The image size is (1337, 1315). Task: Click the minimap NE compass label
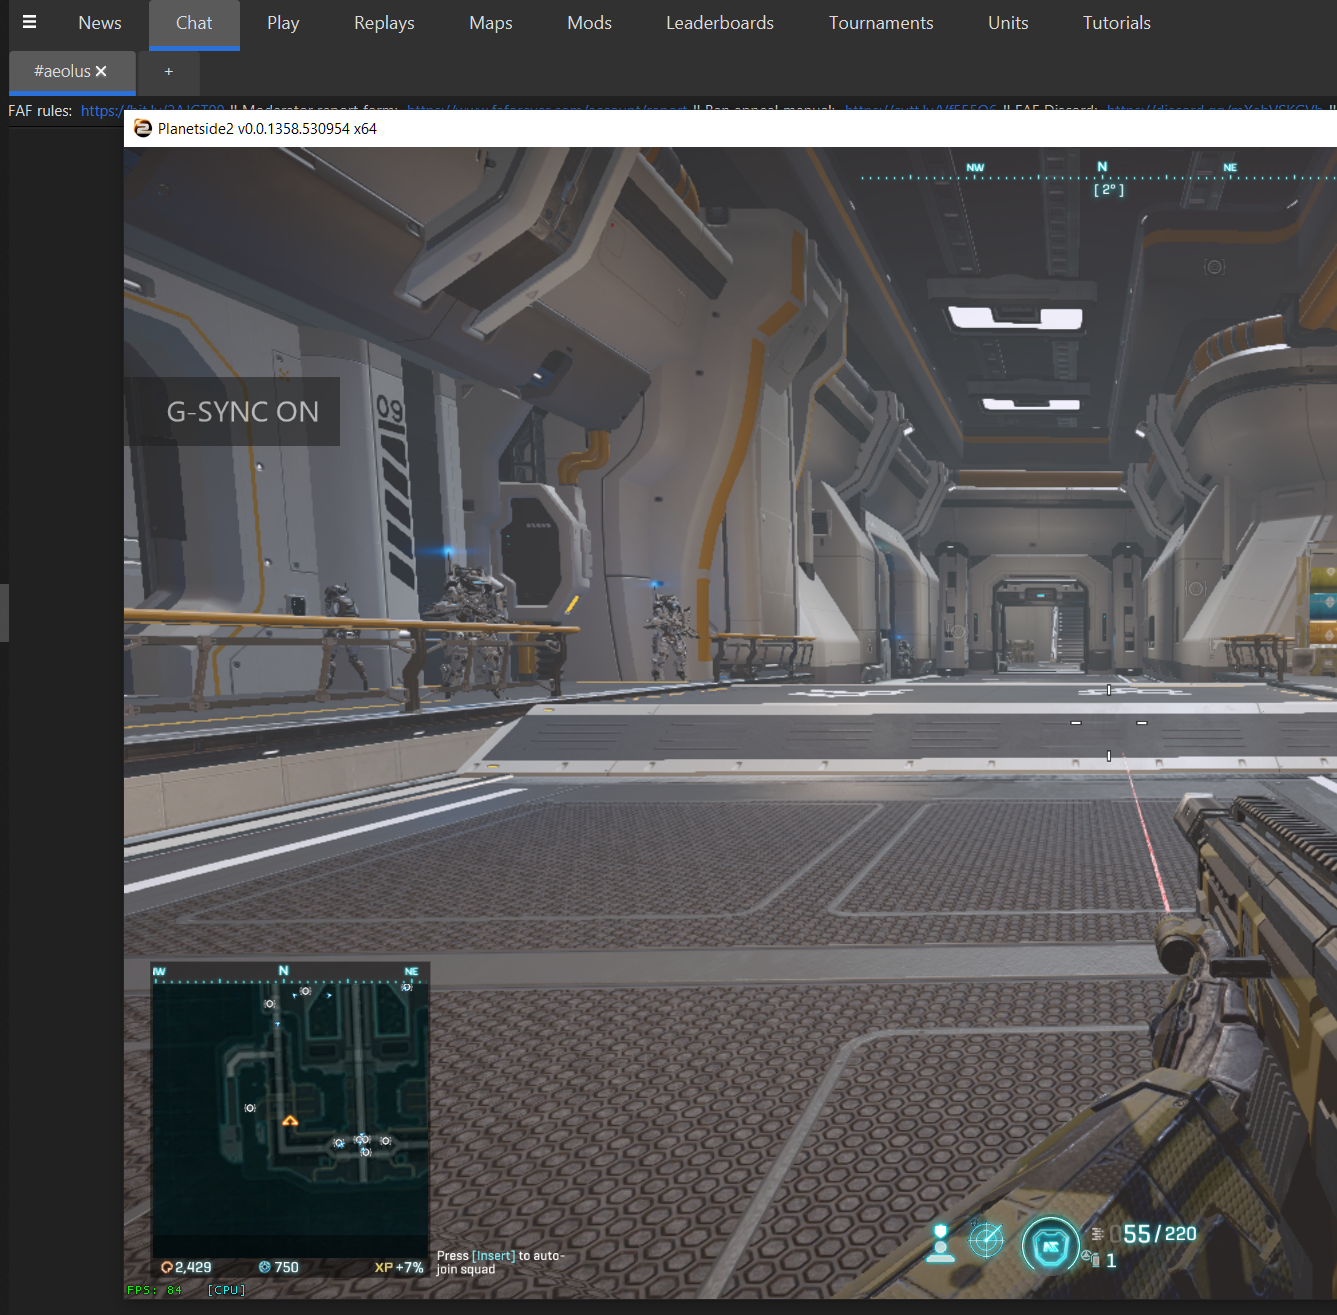(411, 971)
